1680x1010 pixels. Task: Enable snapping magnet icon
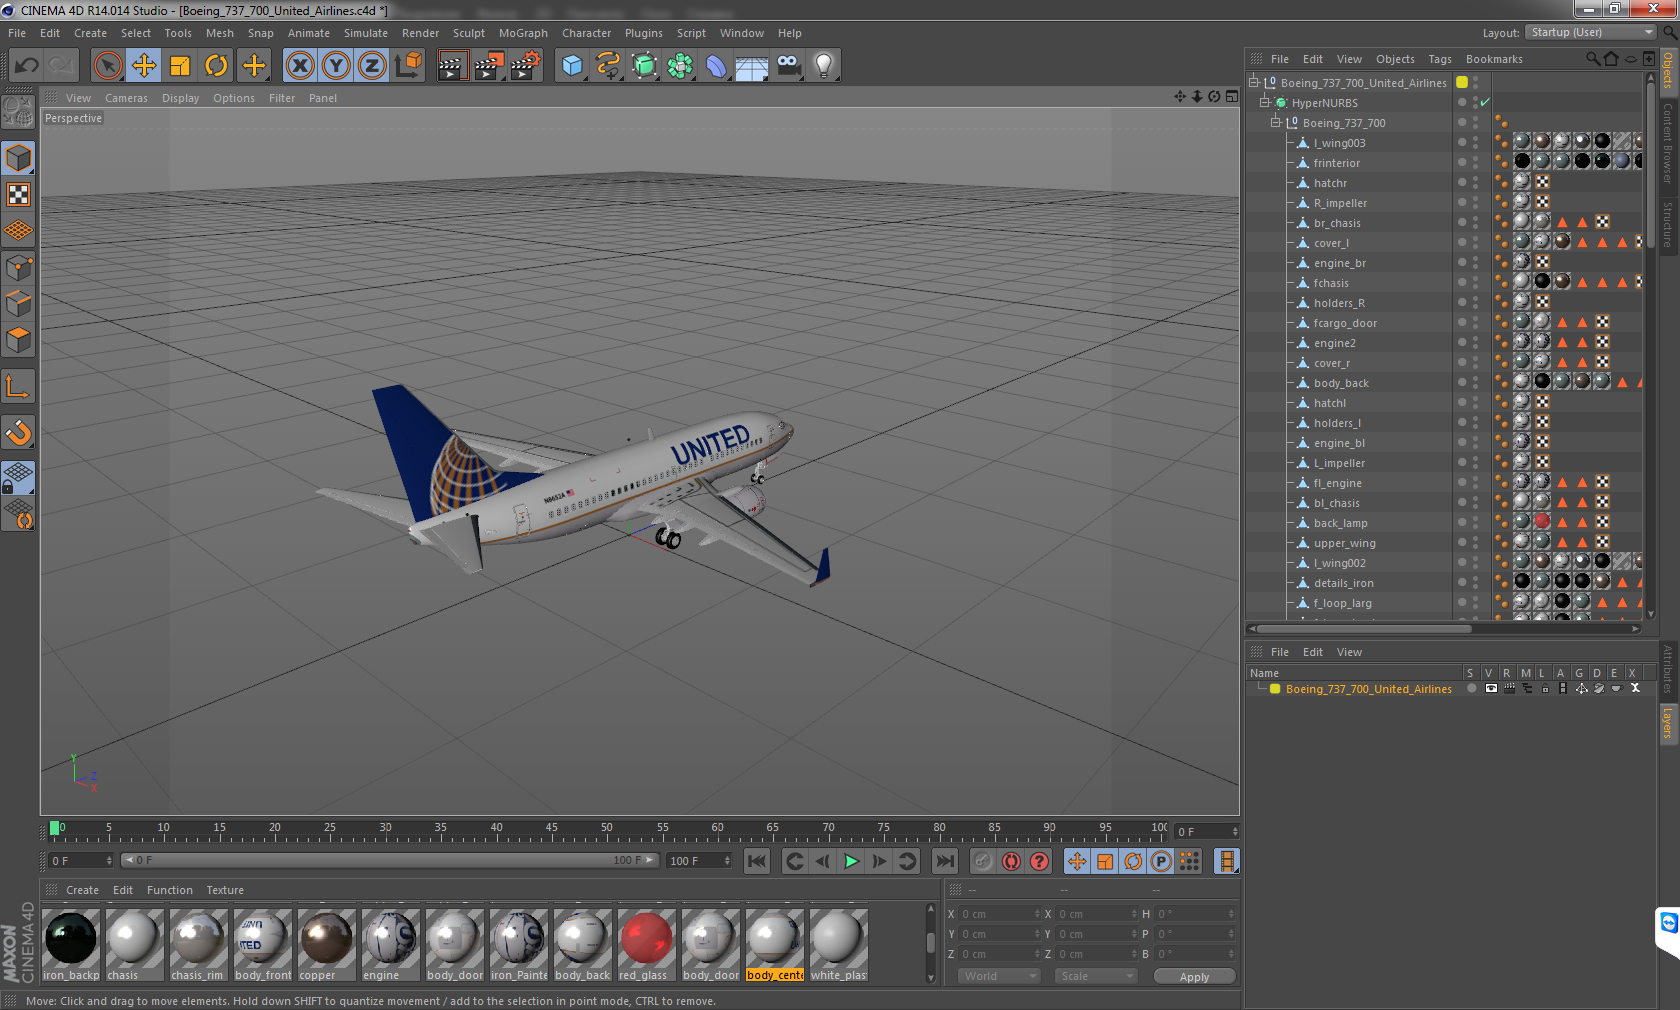point(19,432)
